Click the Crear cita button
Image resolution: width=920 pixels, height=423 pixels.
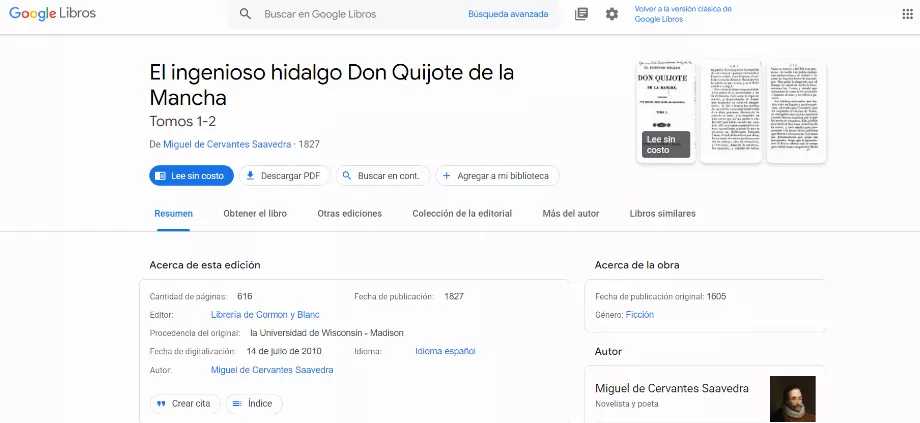tap(185, 404)
